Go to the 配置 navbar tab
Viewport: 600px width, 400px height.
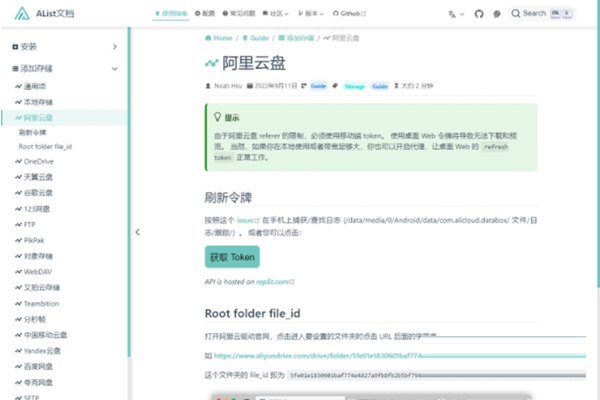[x=205, y=14]
